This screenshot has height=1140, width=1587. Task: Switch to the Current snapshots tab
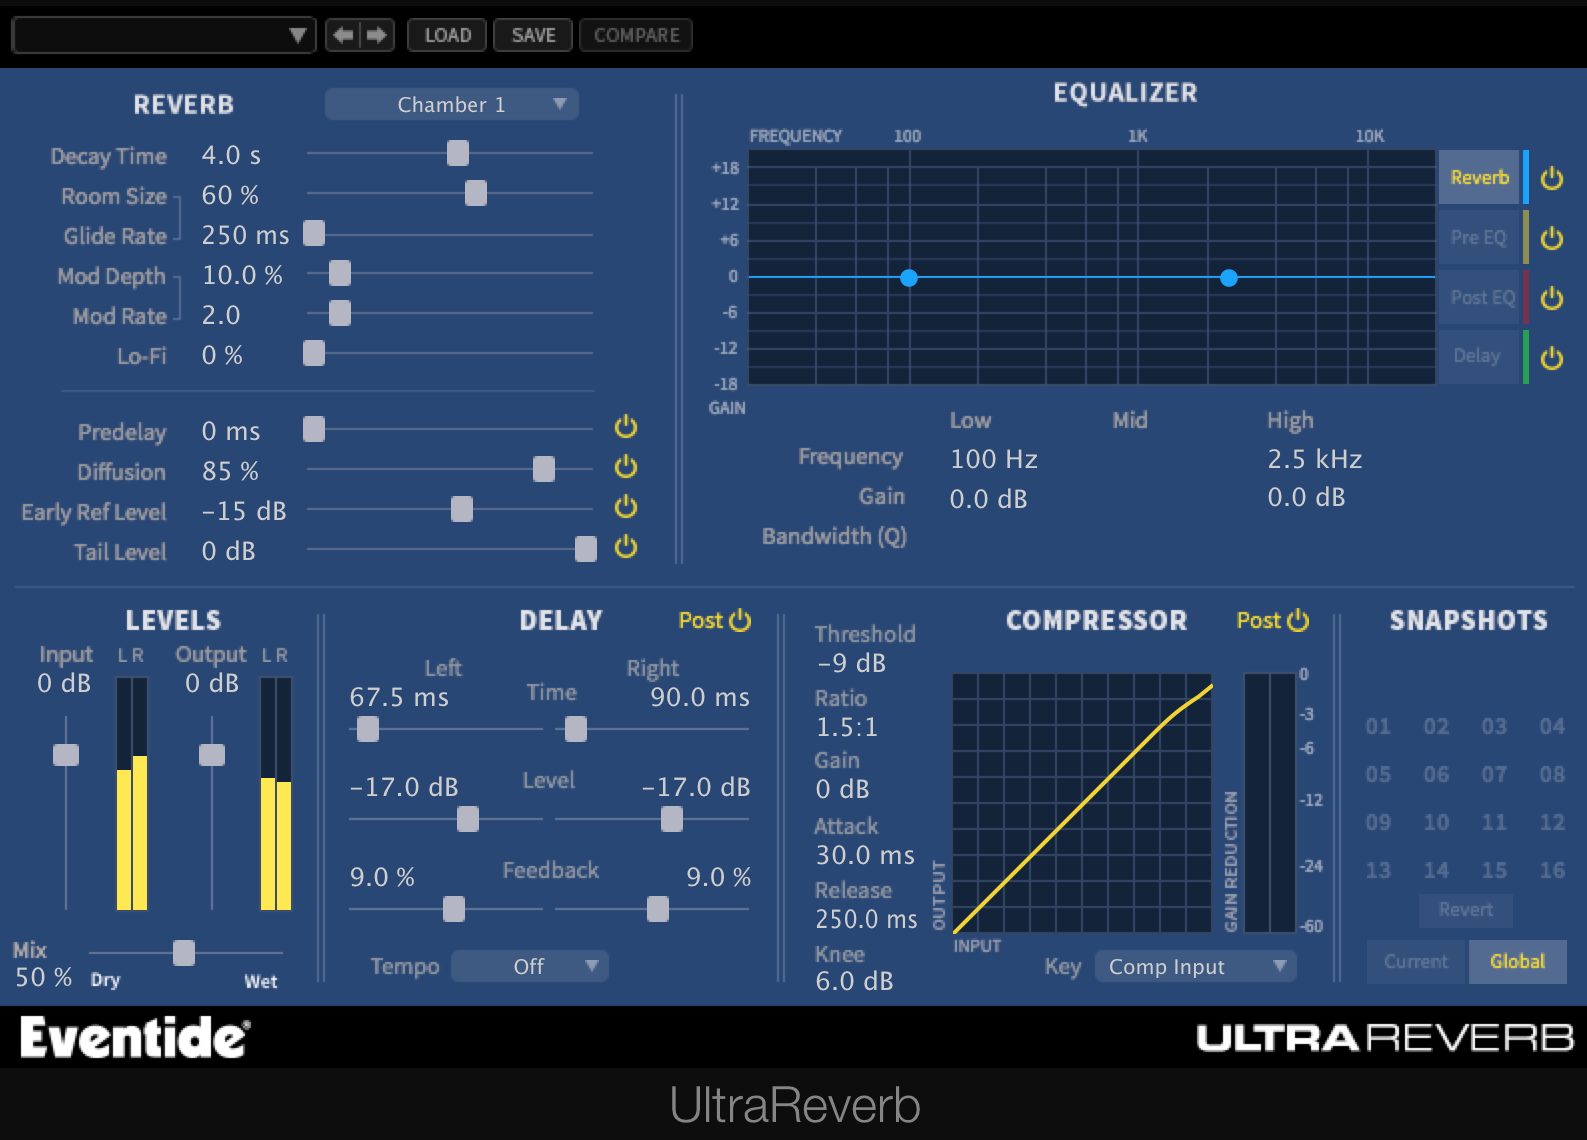1416,961
